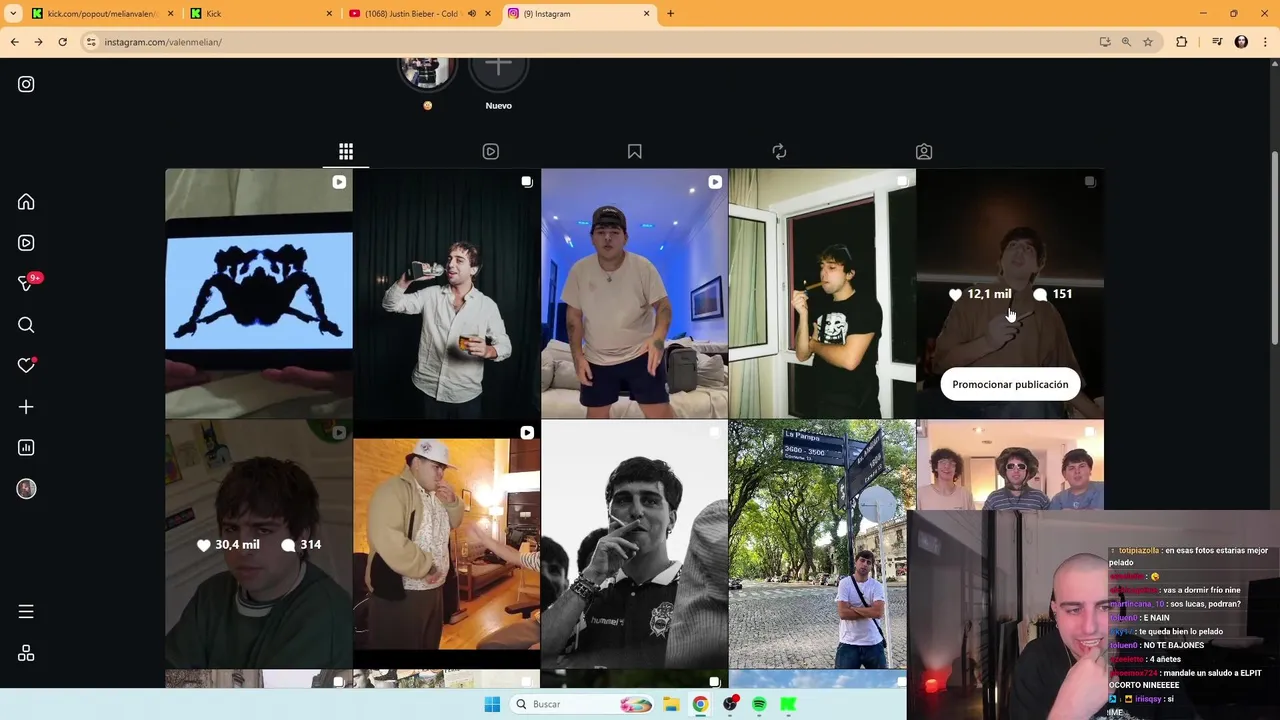Switch to the Tagged photos tab

click(x=924, y=152)
